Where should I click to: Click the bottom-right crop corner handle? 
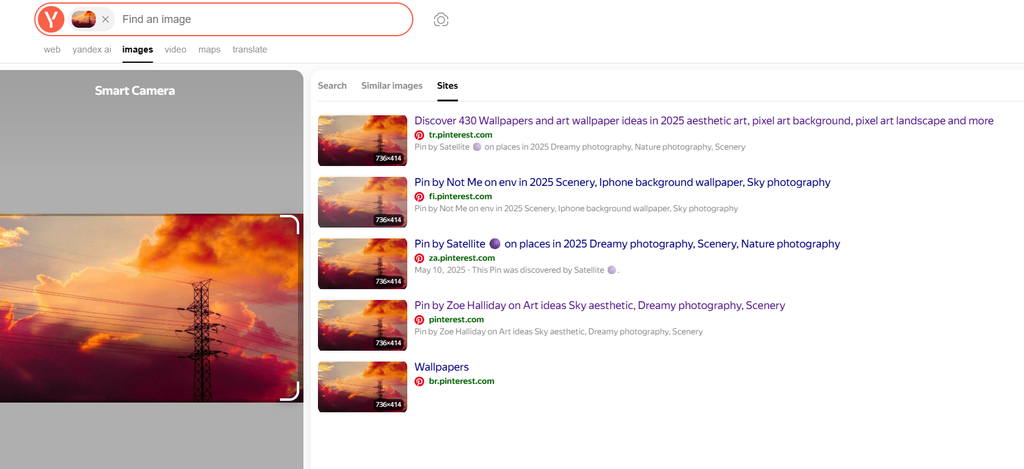pyautogui.click(x=291, y=392)
